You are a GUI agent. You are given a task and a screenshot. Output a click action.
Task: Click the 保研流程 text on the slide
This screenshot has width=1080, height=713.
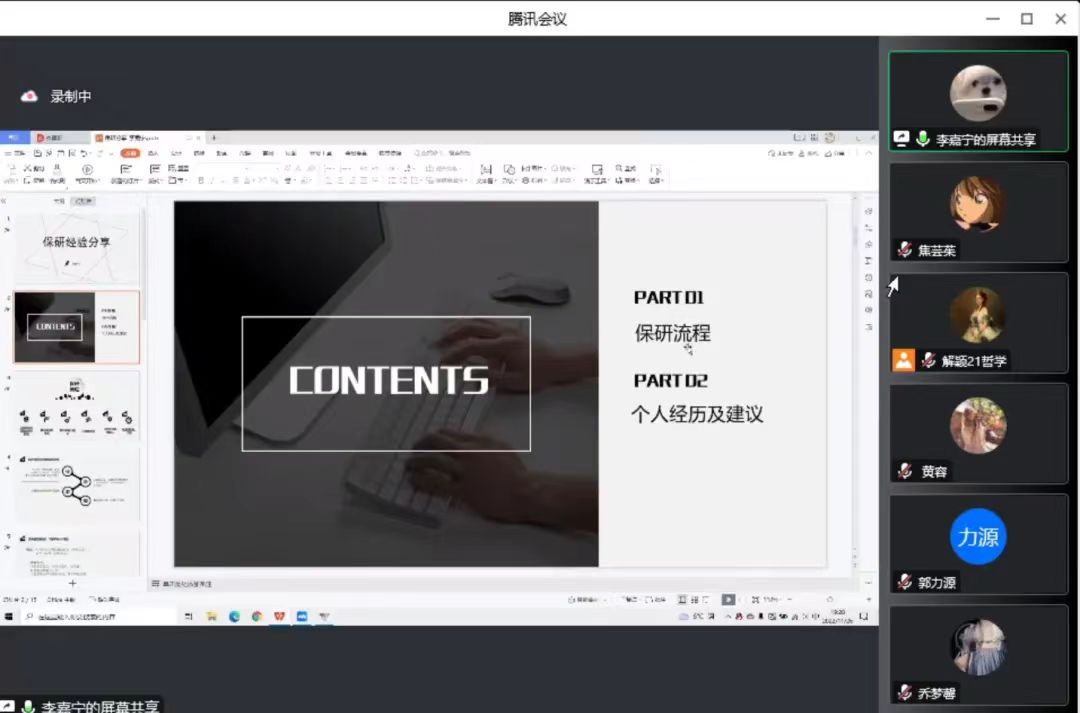coord(672,333)
